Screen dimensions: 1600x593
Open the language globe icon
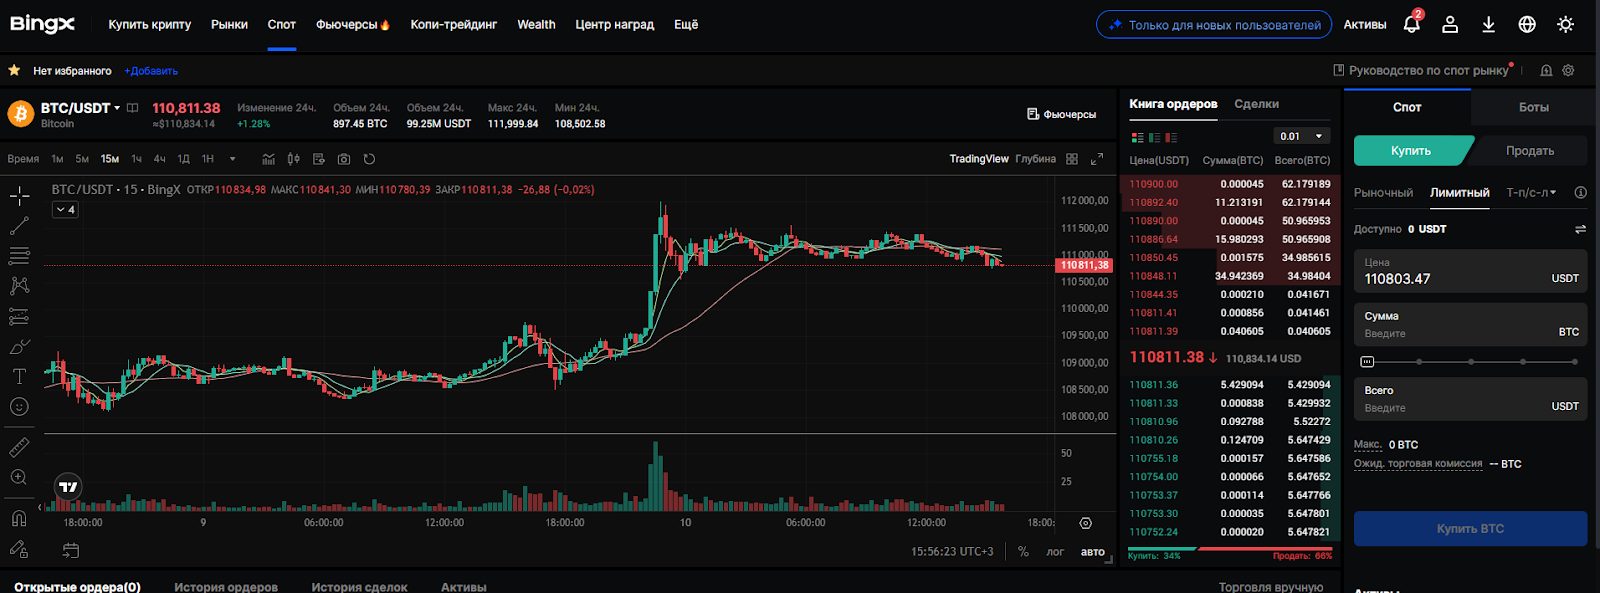click(x=1527, y=25)
